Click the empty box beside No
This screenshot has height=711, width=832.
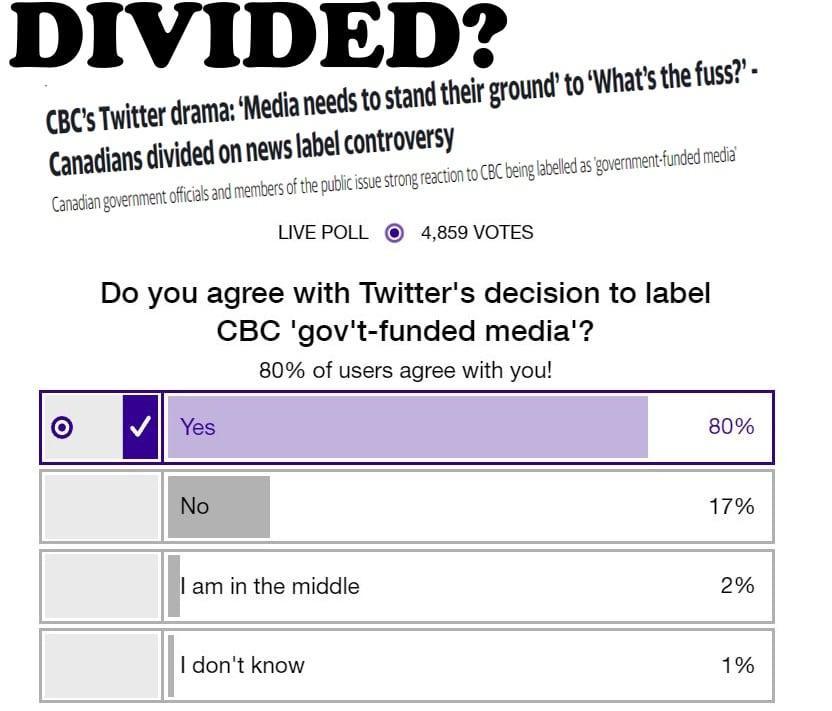[x=102, y=507]
